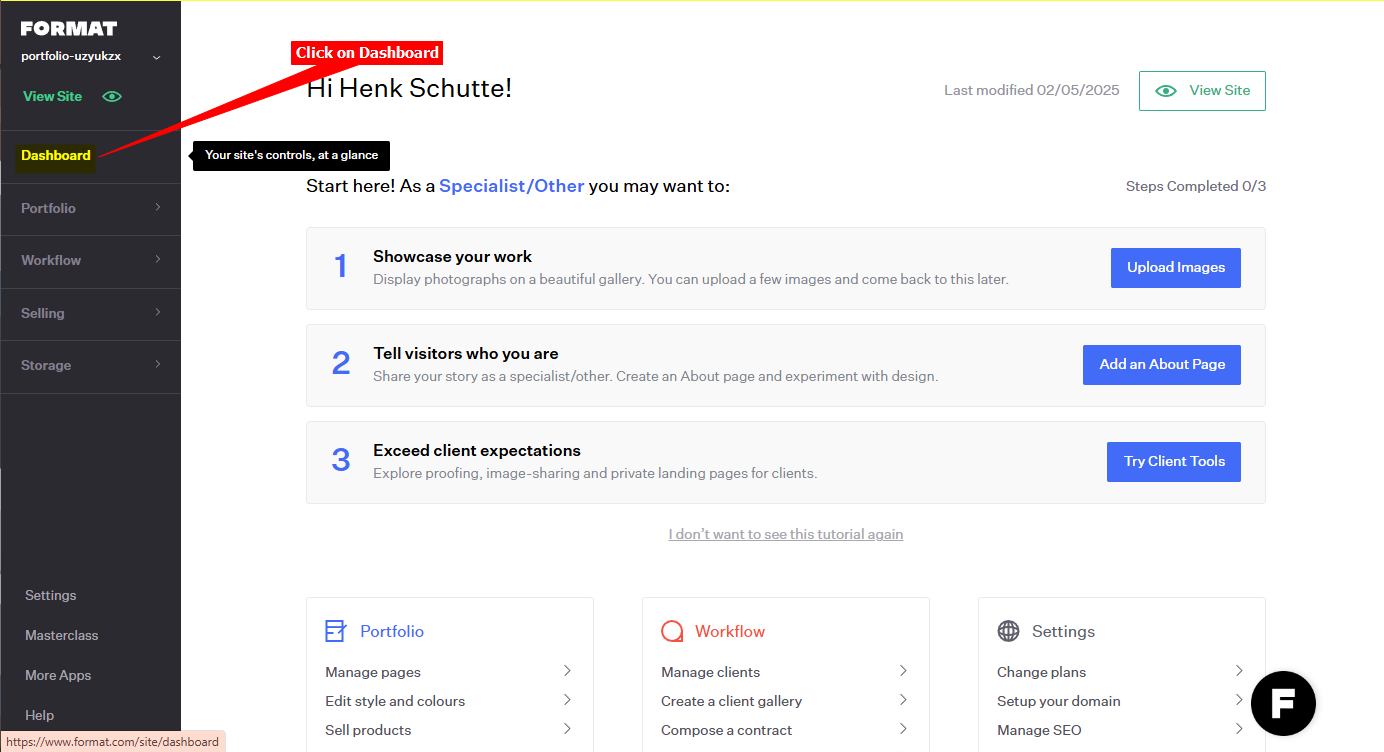Open the round F chat bubble
The height and width of the screenshot is (752, 1384).
tap(1283, 704)
